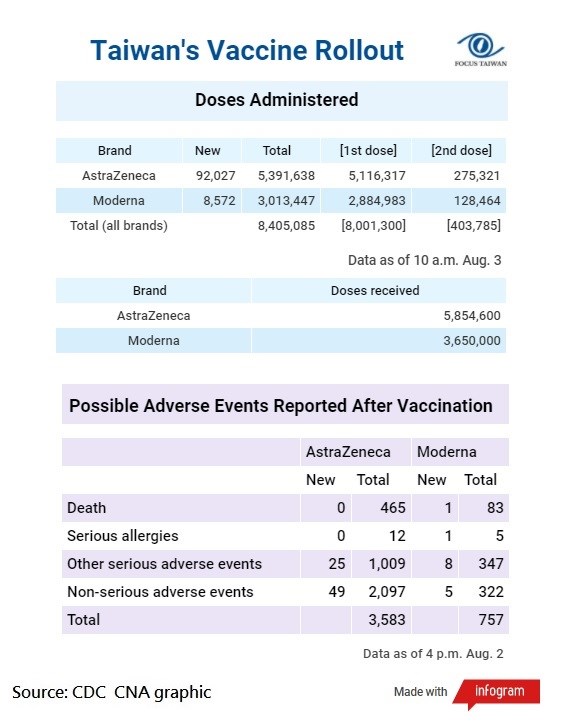Select AstraZeneca doses received value 5,854,600
Viewport: 569px width, 722px height.
(472, 316)
